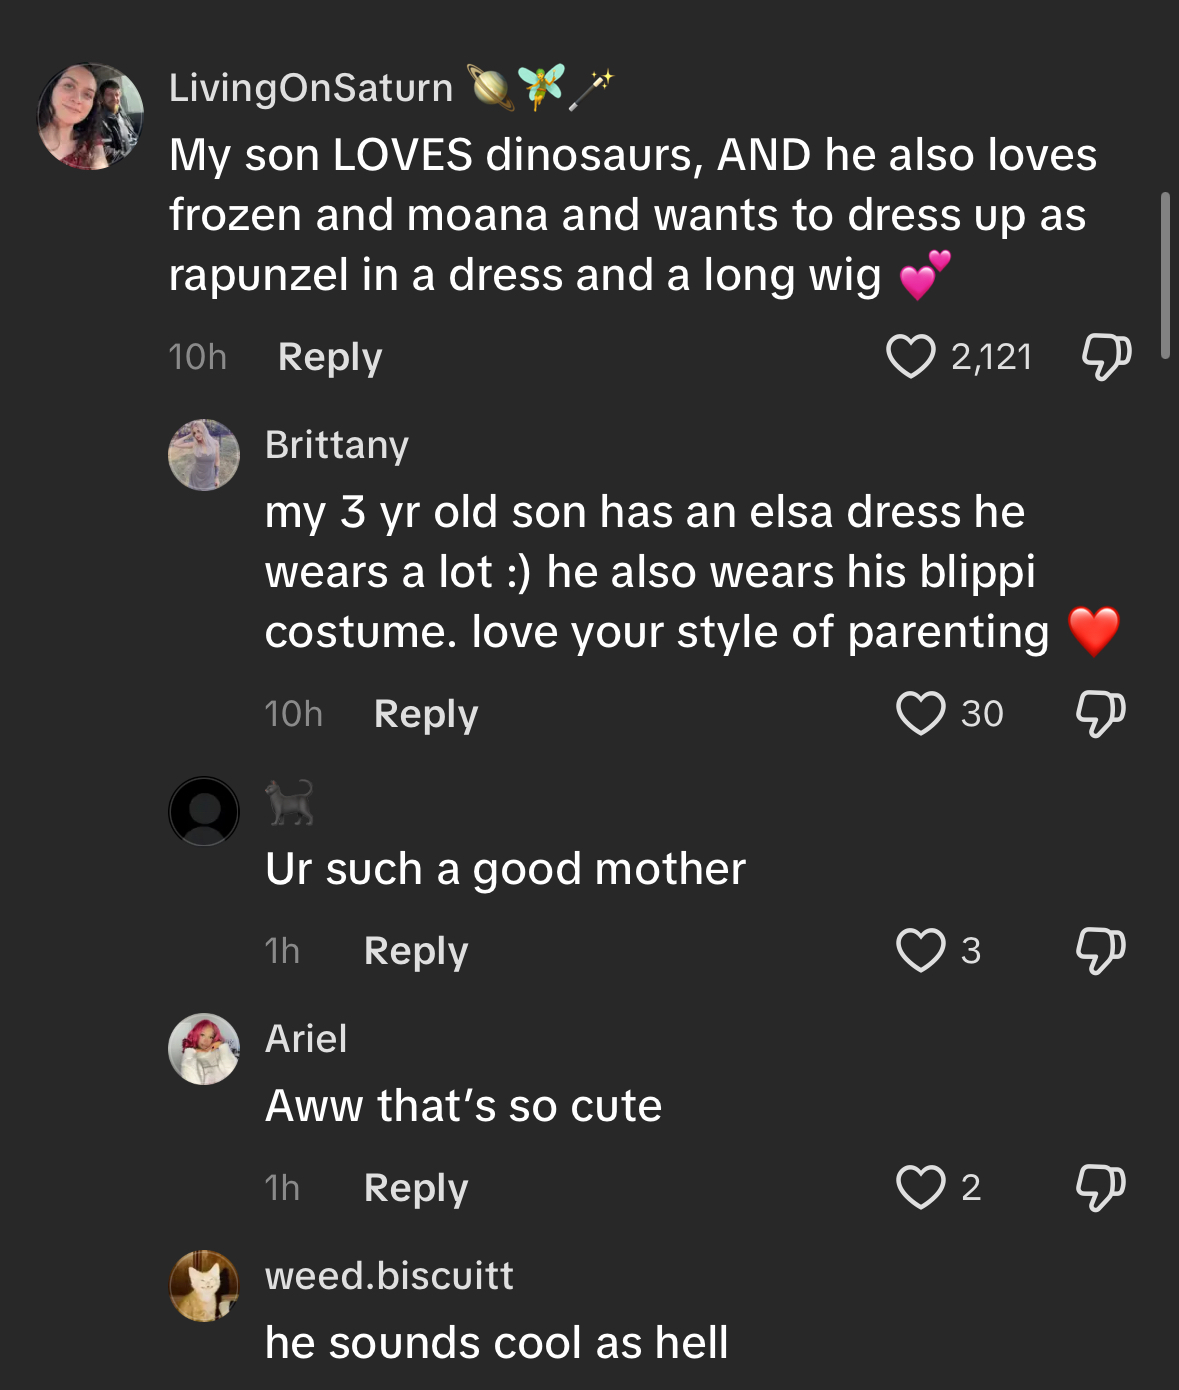The height and width of the screenshot is (1390, 1179).
Task: Open the LivingOnSaturn username link
Action: (311, 88)
